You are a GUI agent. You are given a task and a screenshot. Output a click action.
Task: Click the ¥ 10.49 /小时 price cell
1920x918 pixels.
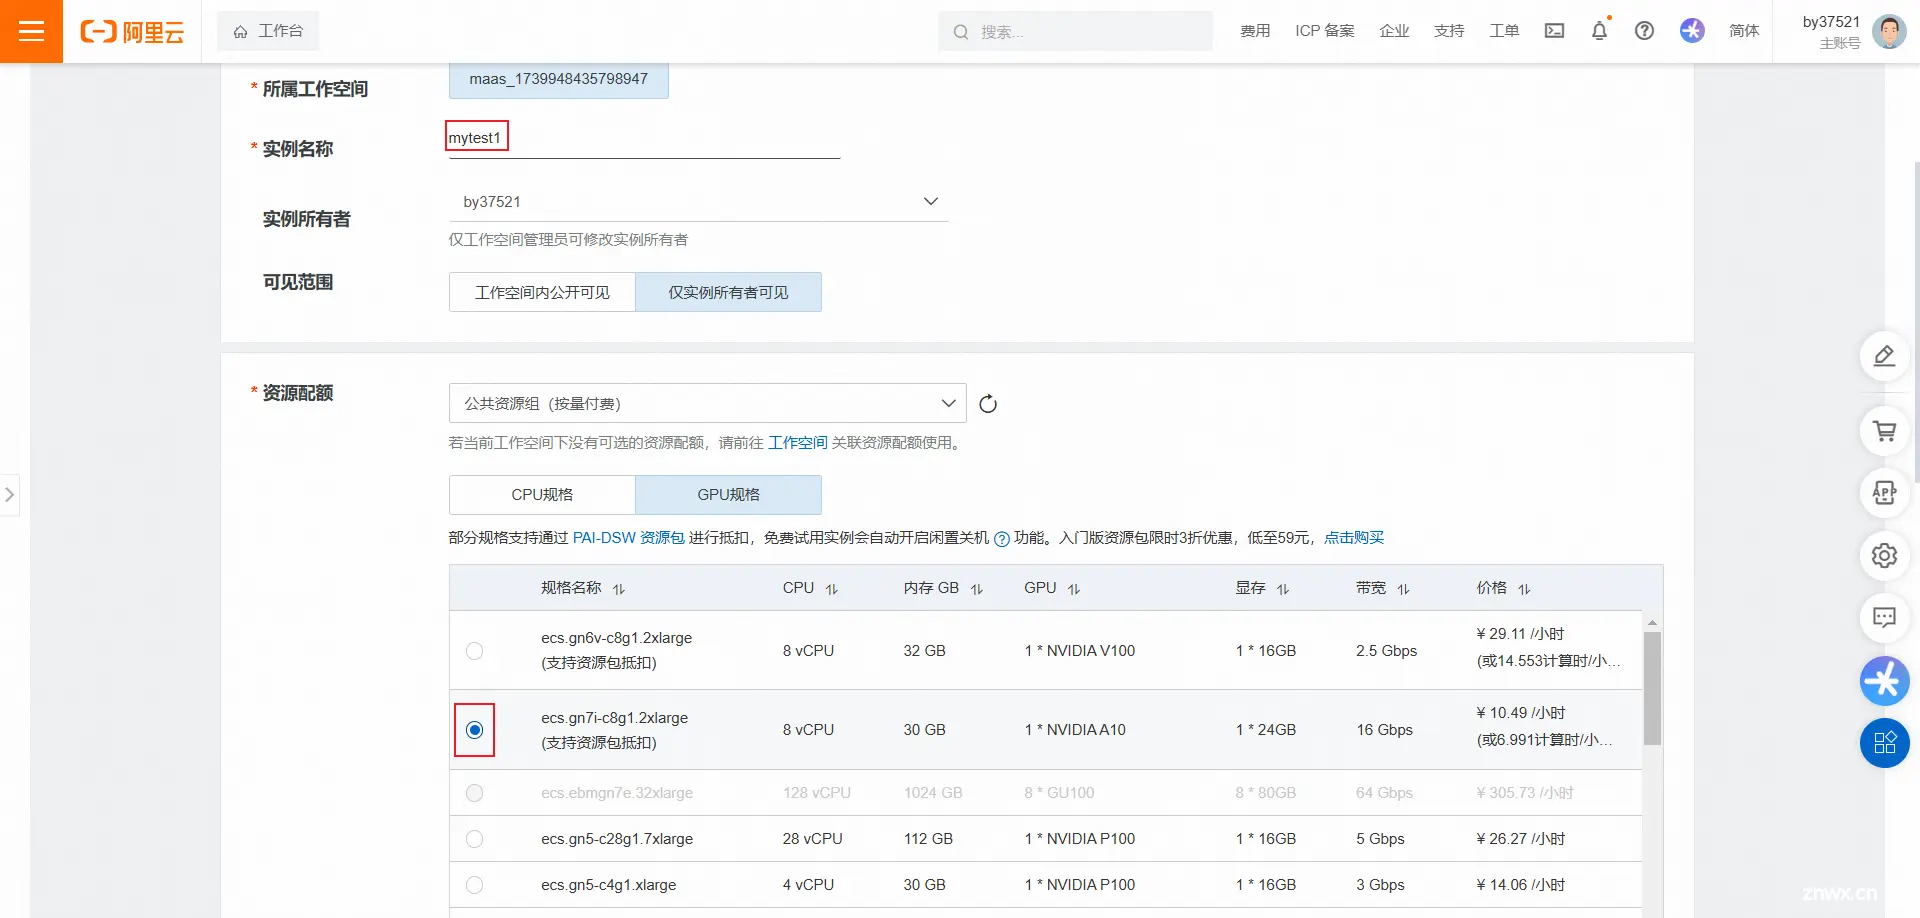pos(1521,714)
